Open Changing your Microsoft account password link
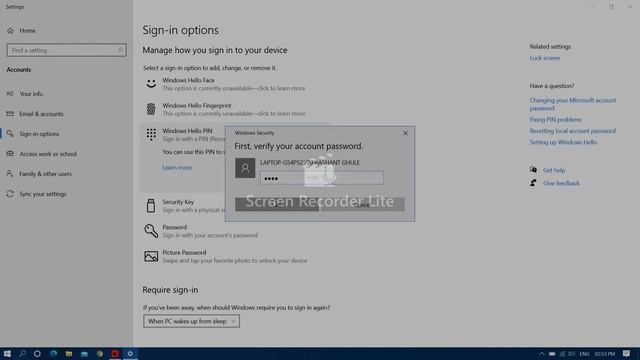 573,104
